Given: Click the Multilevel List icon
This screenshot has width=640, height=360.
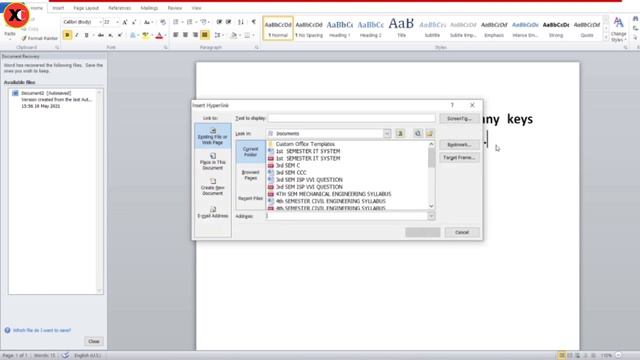Looking at the screenshot, I should (x=203, y=22).
